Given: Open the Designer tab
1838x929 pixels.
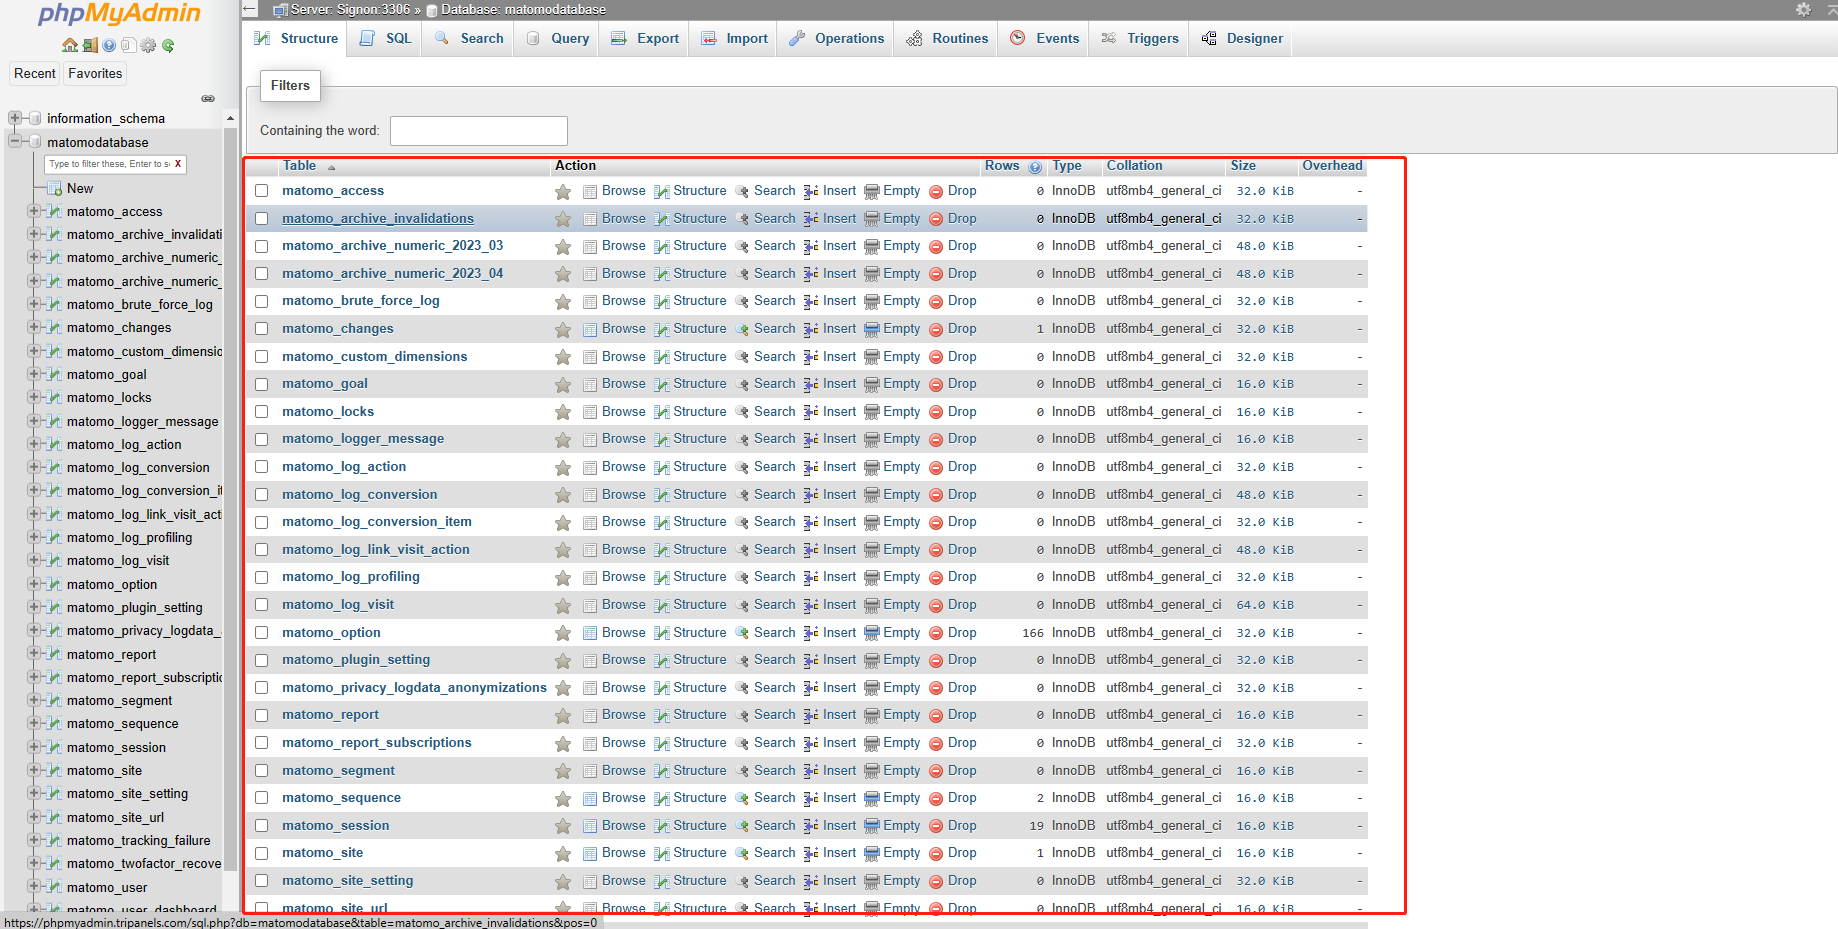Looking at the screenshot, I should 1242,38.
